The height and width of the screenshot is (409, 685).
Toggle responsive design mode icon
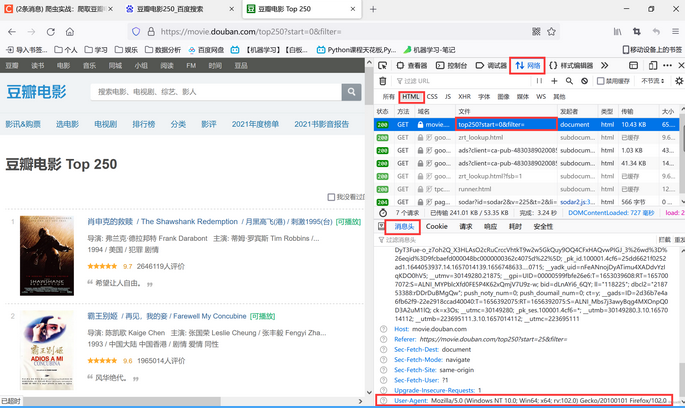coord(653,66)
